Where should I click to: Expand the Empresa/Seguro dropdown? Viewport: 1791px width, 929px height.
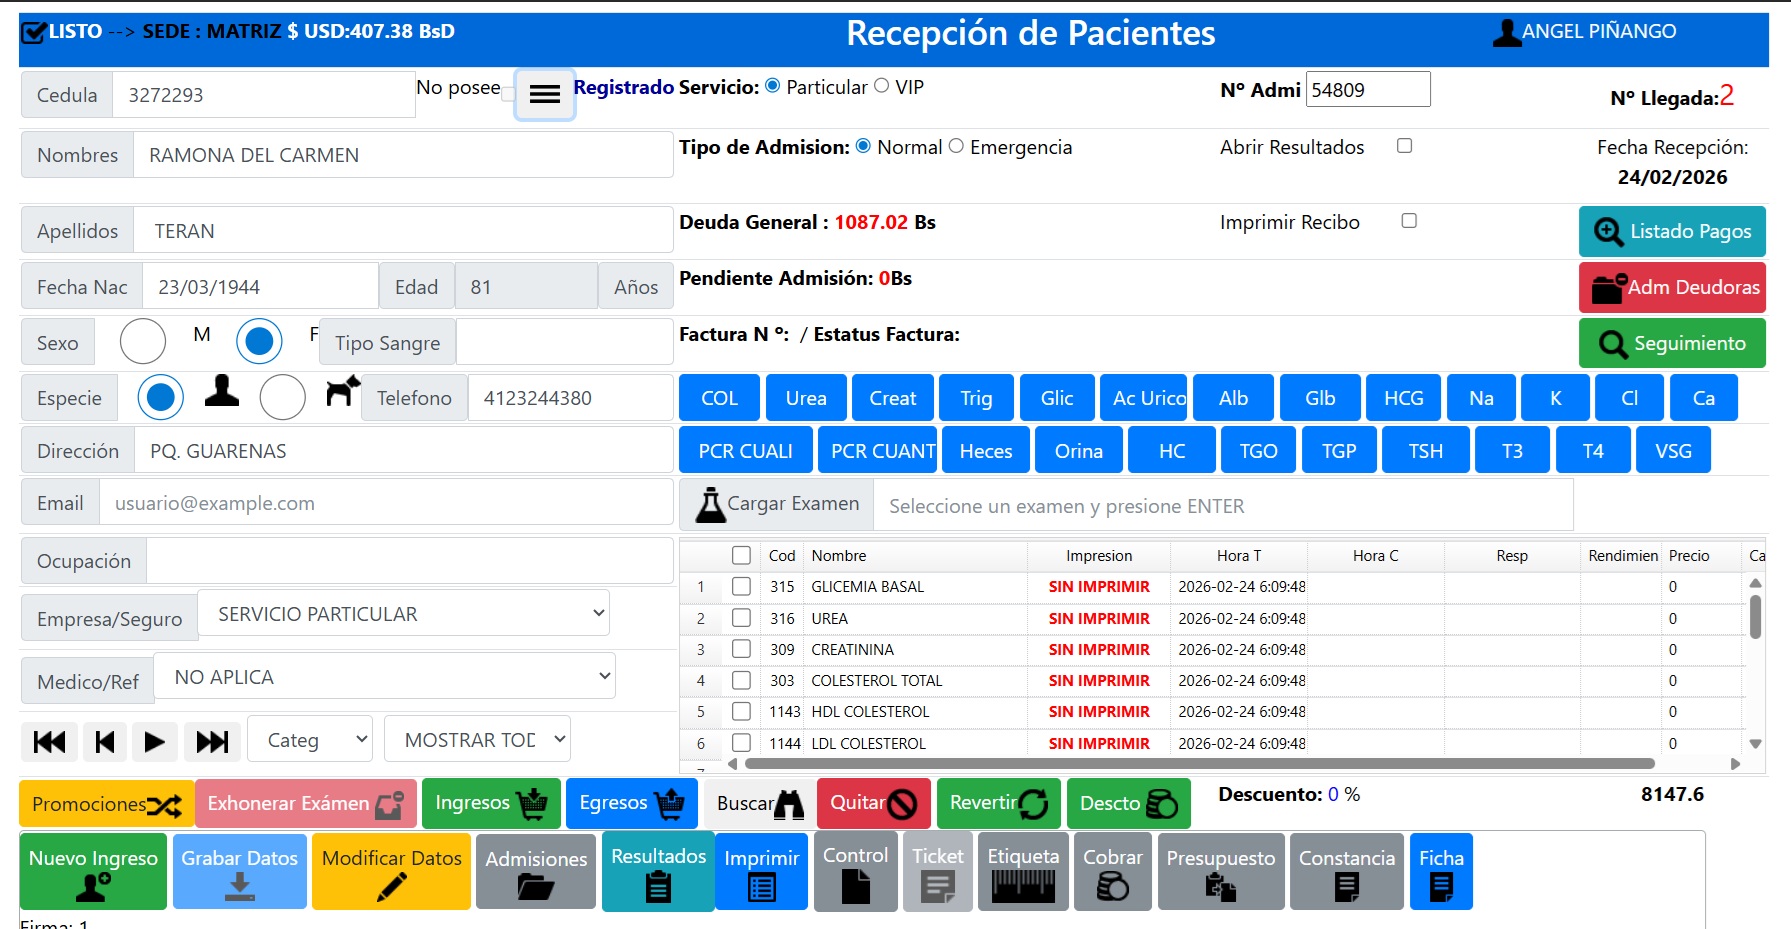(x=403, y=613)
